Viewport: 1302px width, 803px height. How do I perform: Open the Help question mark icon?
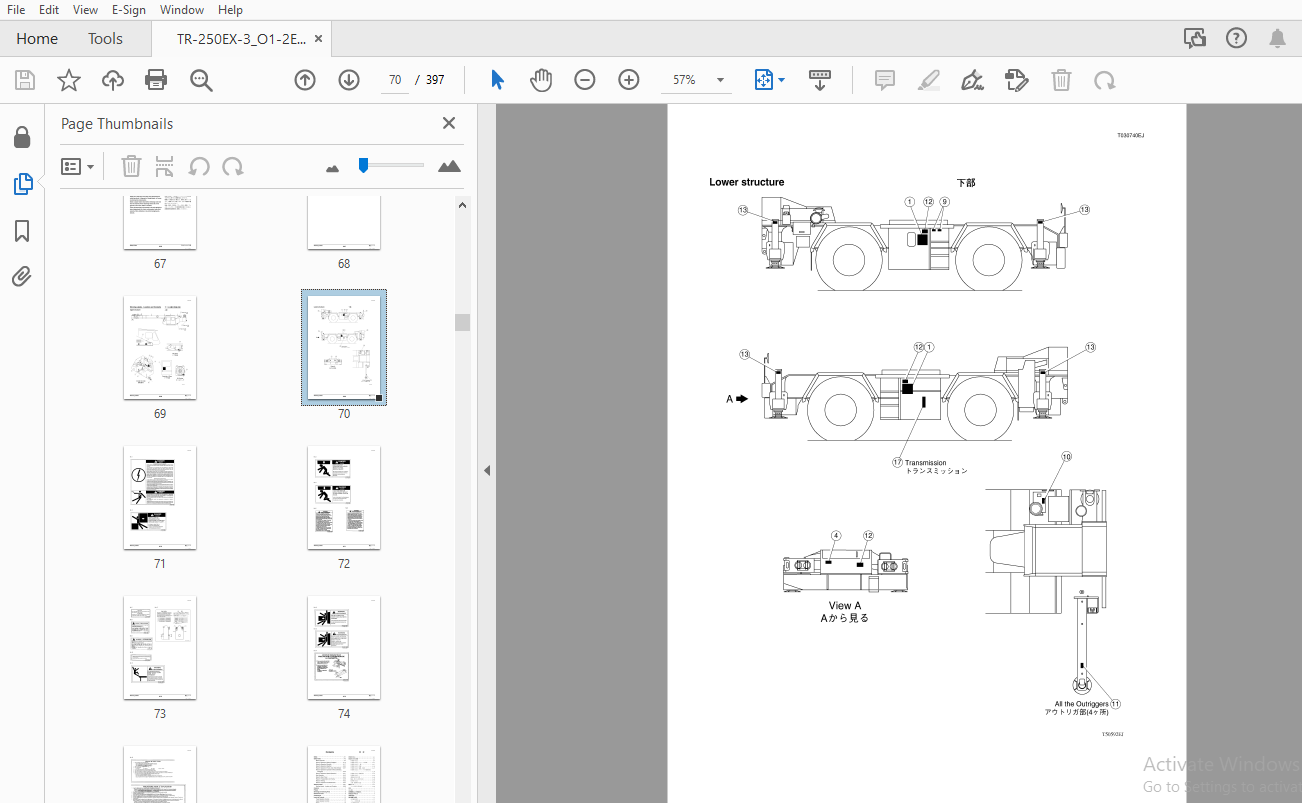click(1237, 38)
